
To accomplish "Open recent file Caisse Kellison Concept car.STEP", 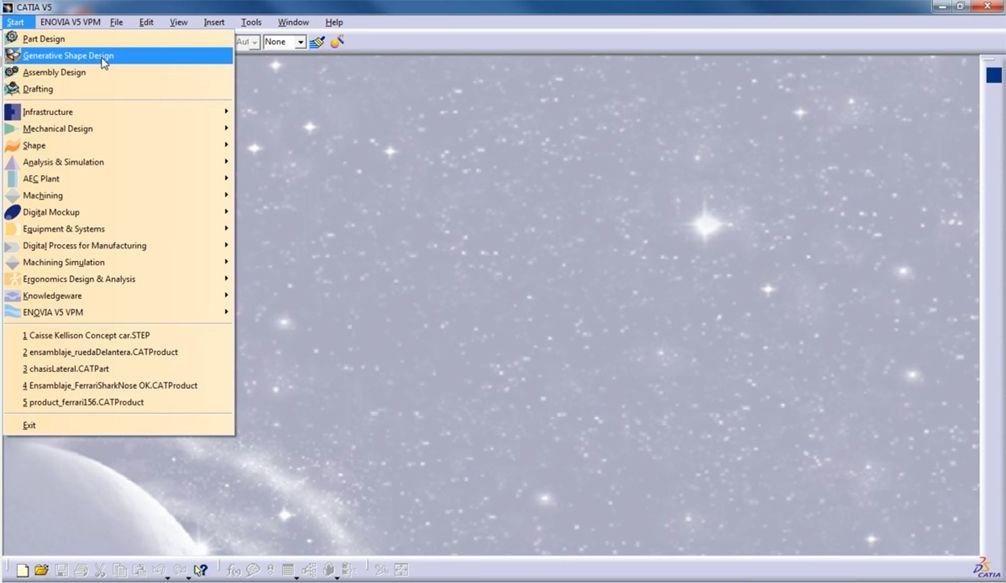I will [x=118, y=335].
